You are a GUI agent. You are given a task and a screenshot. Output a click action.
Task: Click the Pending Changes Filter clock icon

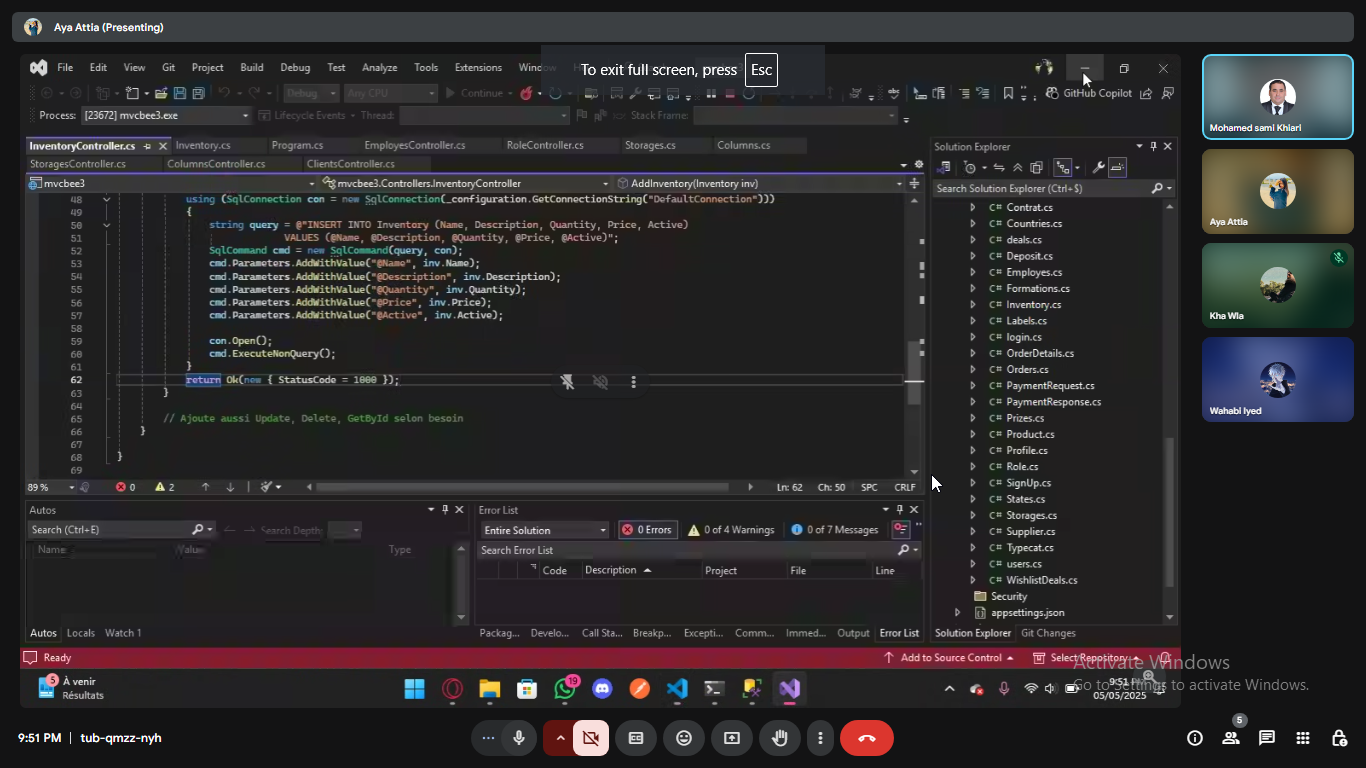point(969,168)
